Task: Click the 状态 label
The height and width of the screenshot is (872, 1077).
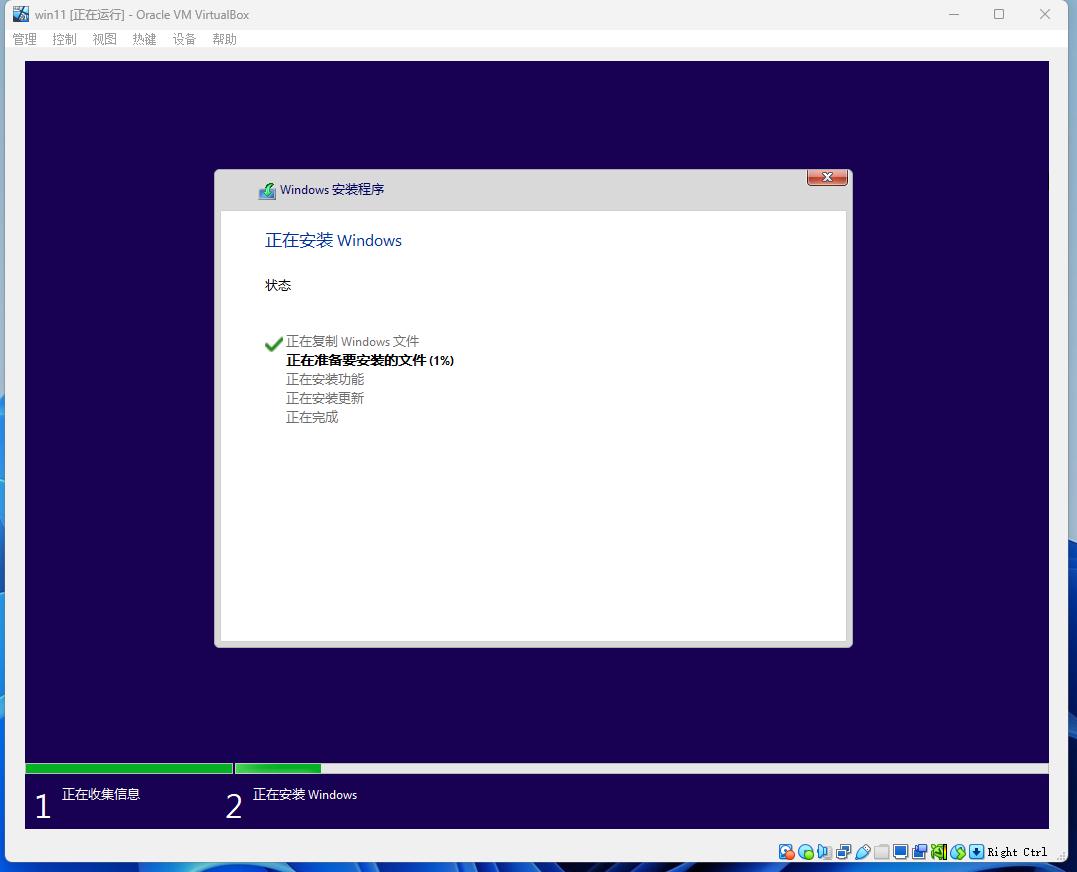Action: click(x=278, y=285)
